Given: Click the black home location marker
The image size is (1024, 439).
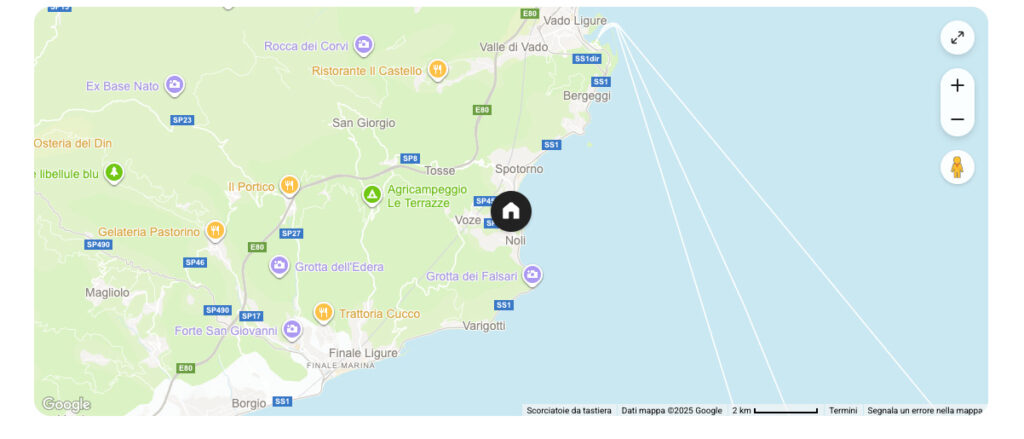Looking at the screenshot, I should 511,211.
